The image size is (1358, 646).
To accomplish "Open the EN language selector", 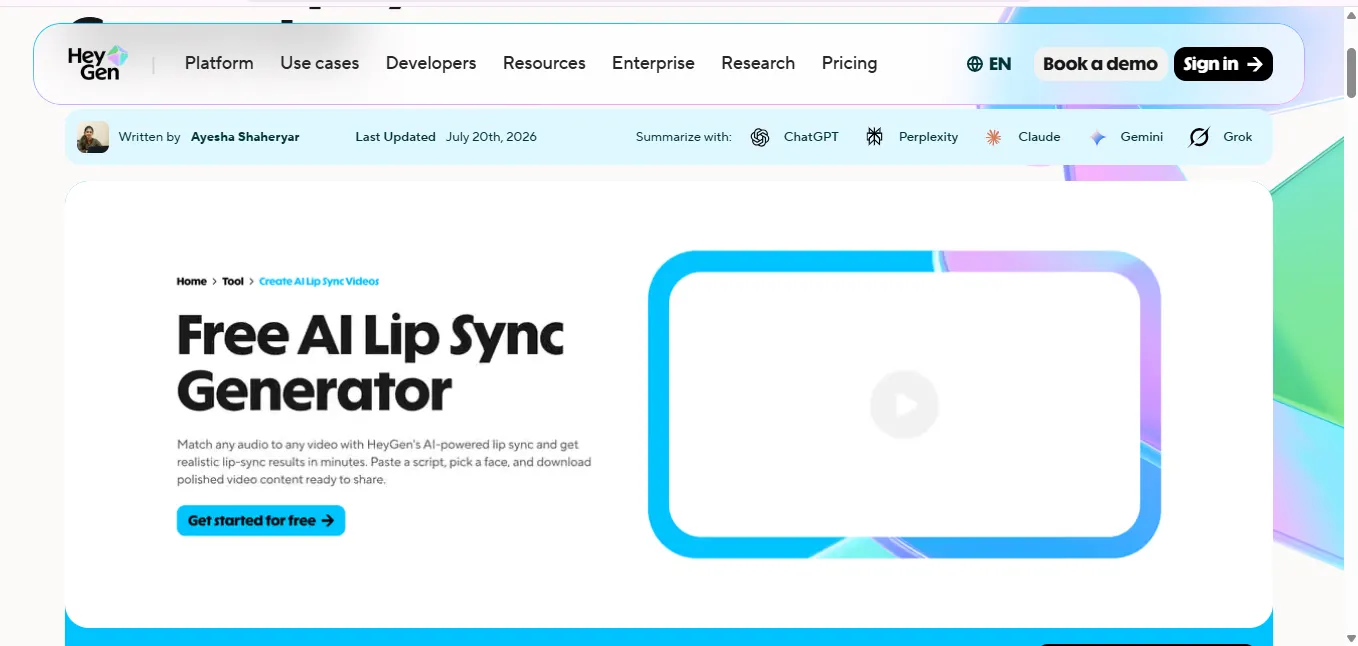I will pyautogui.click(x=989, y=64).
